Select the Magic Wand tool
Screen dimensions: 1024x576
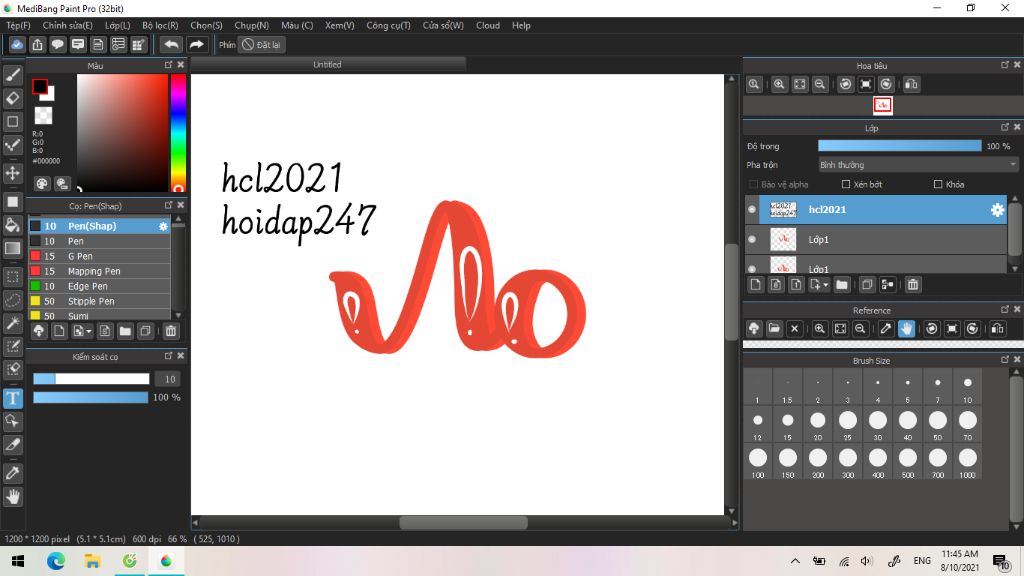[12, 323]
